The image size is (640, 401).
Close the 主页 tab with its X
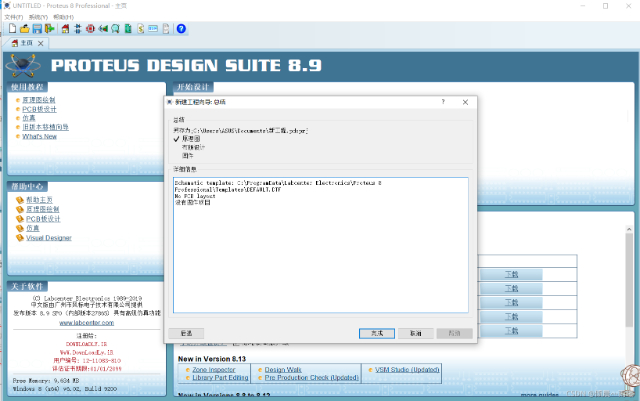[x=40, y=43]
